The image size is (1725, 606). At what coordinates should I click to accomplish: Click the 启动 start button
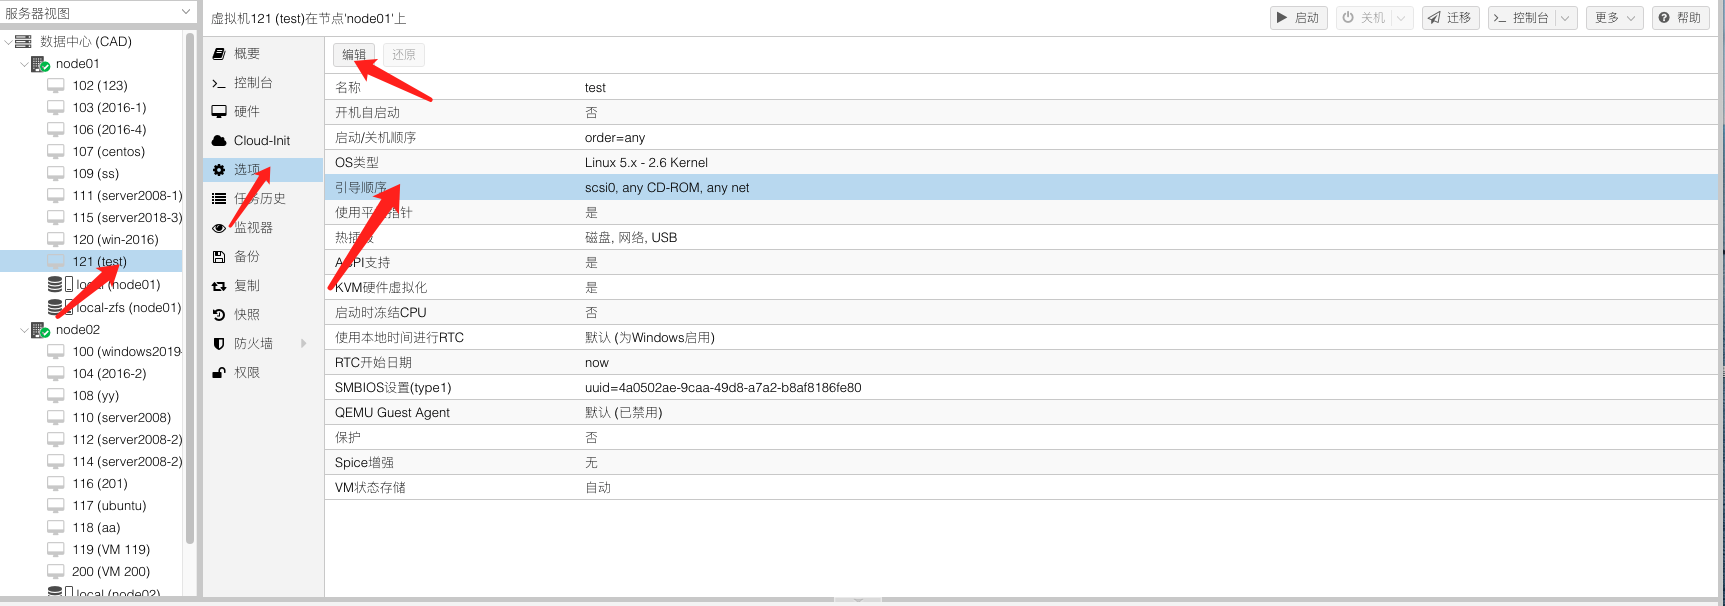[1299, 18]
